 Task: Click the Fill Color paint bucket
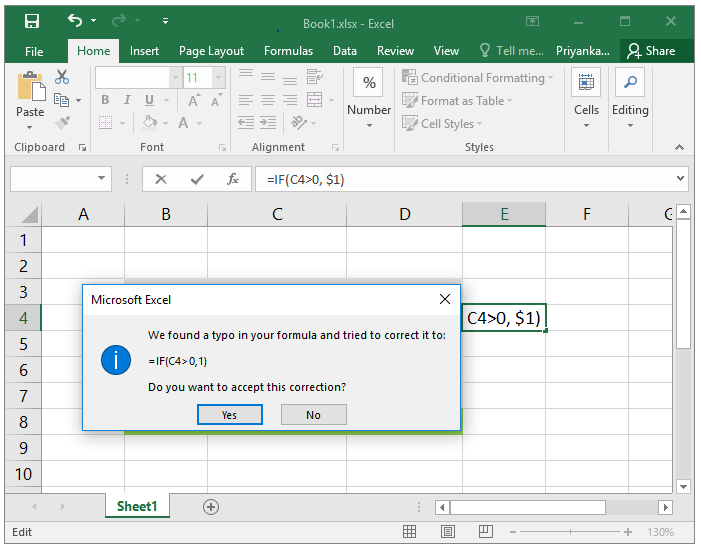point(150,122)
